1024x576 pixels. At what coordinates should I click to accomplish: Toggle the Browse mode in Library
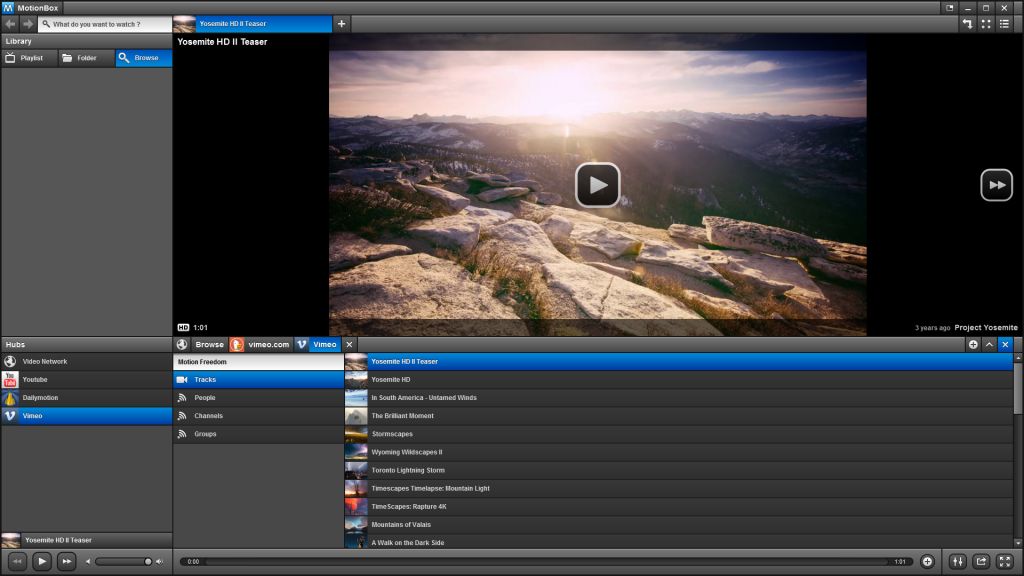(x=142, y=58)
